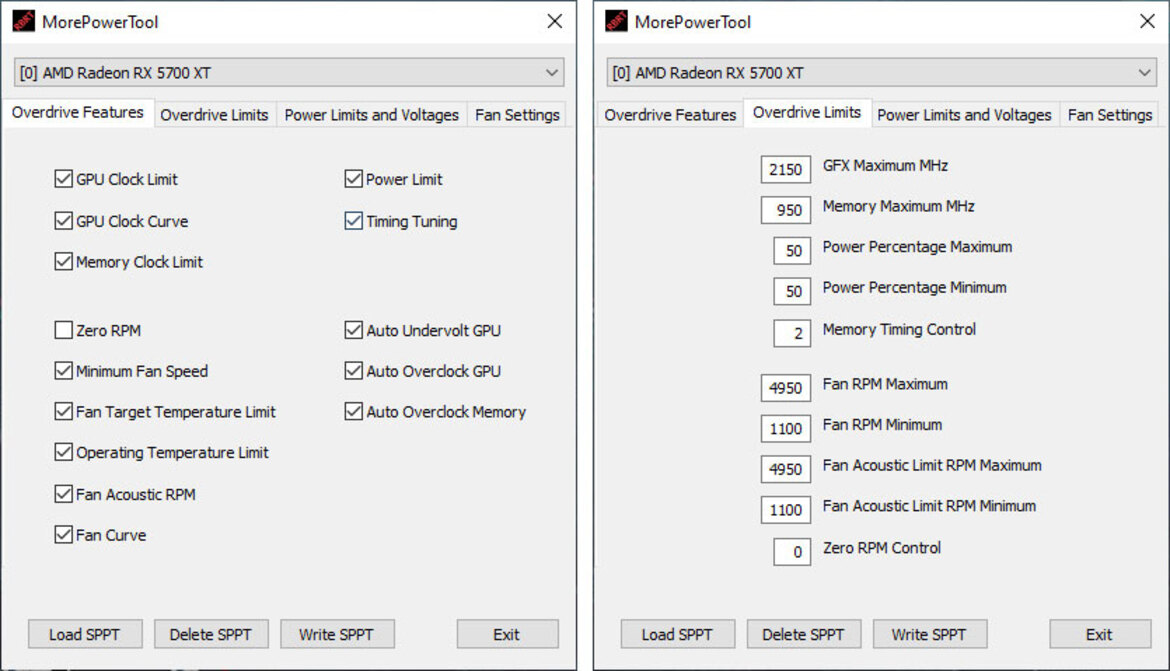Open Fan Settings tab in left window

(x=517, y=115)
